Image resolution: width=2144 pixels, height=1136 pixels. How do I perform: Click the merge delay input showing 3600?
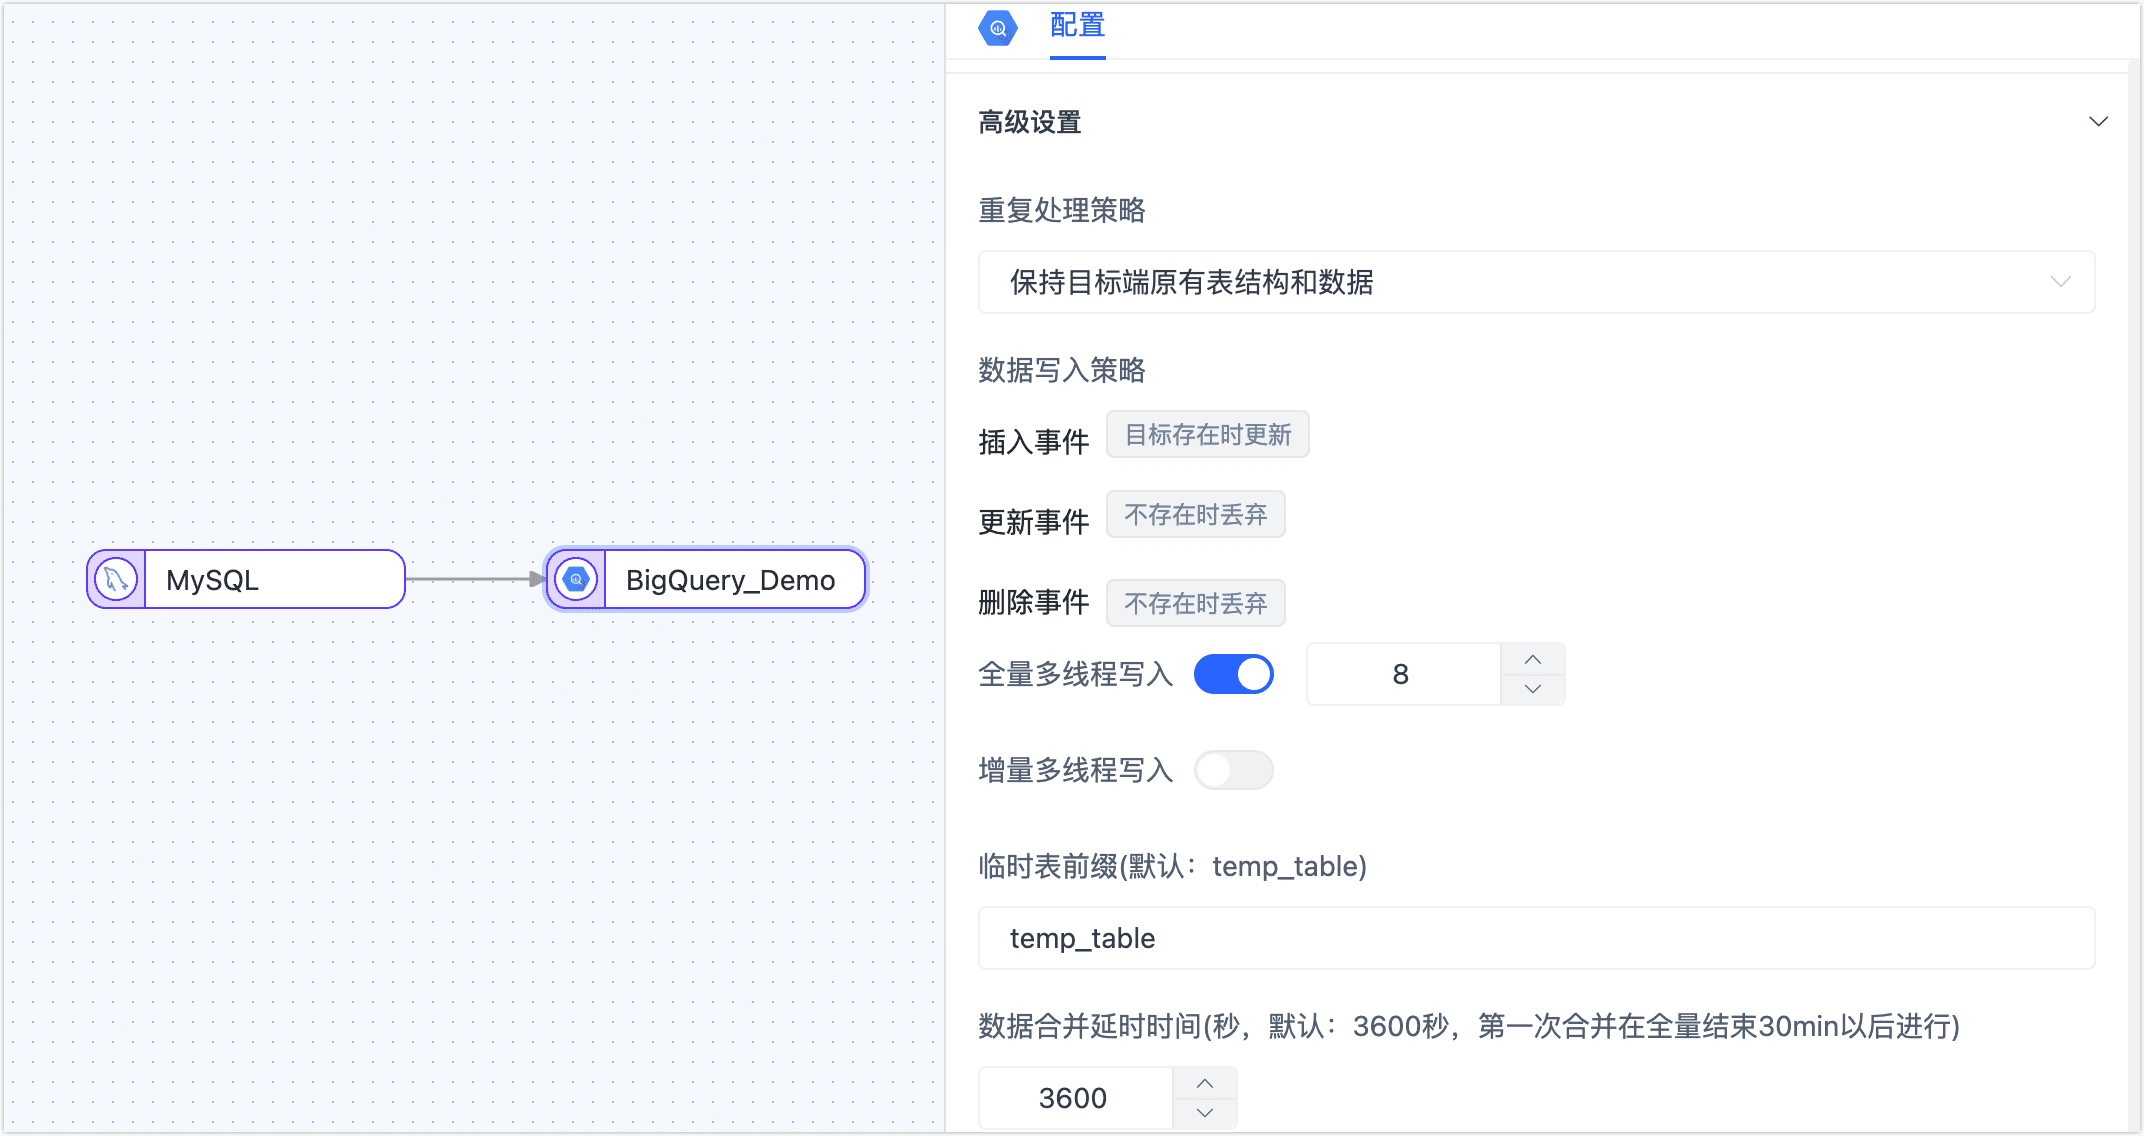point(1073,1097)
